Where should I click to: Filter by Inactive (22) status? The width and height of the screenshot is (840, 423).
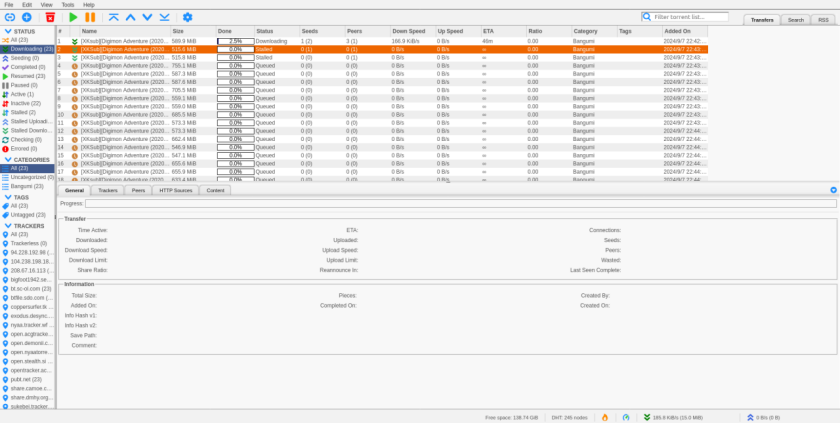25,103
